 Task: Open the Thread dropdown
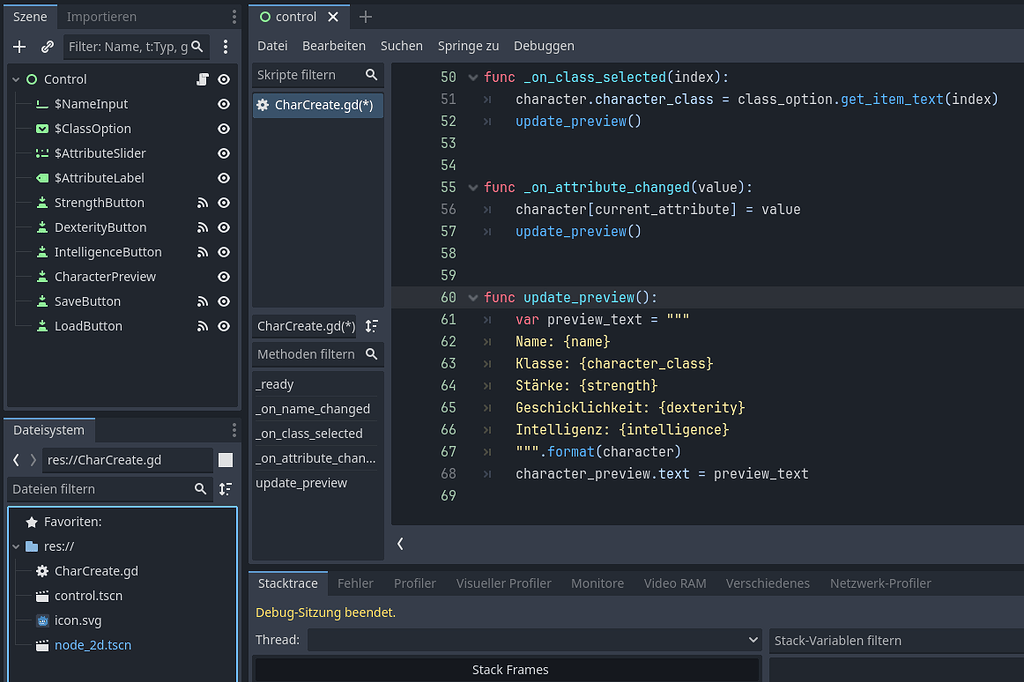[x=534, y=640]
